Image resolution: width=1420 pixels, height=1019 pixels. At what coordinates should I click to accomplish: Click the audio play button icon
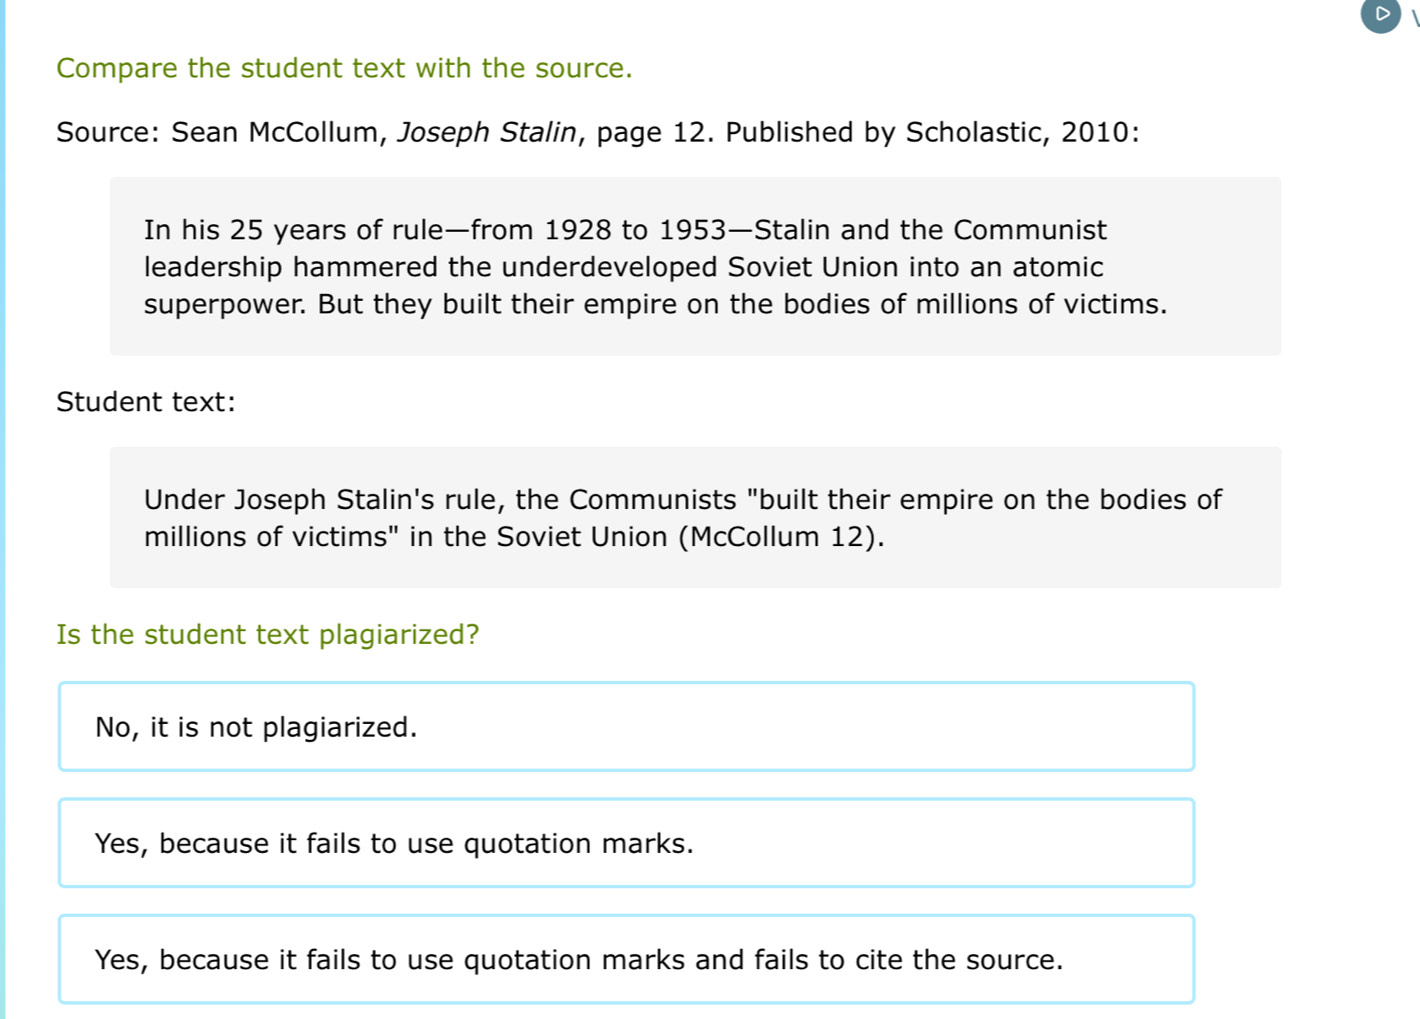1381,15
